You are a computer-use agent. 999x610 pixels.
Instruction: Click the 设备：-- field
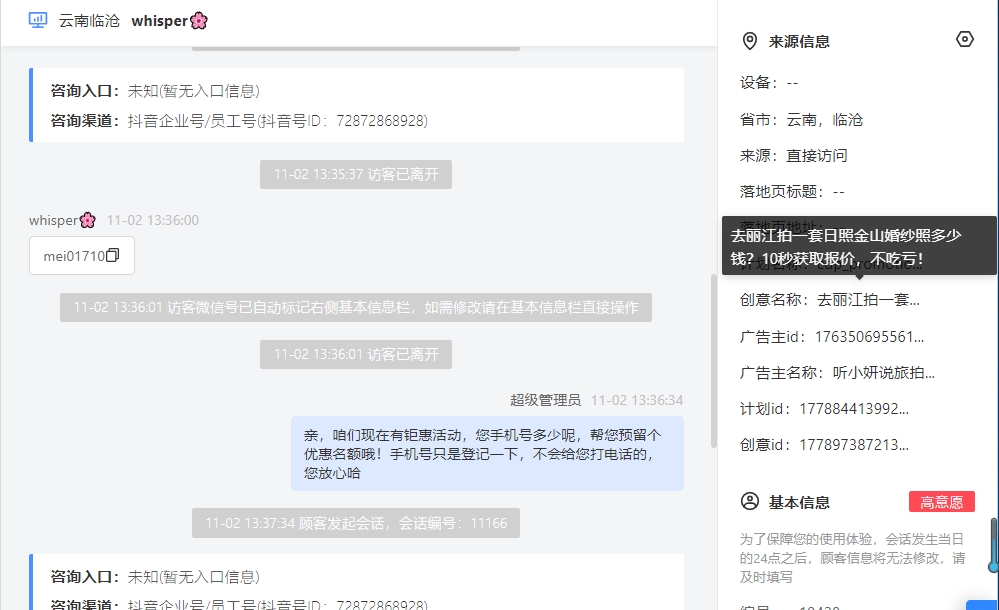[x=768, y=82]
